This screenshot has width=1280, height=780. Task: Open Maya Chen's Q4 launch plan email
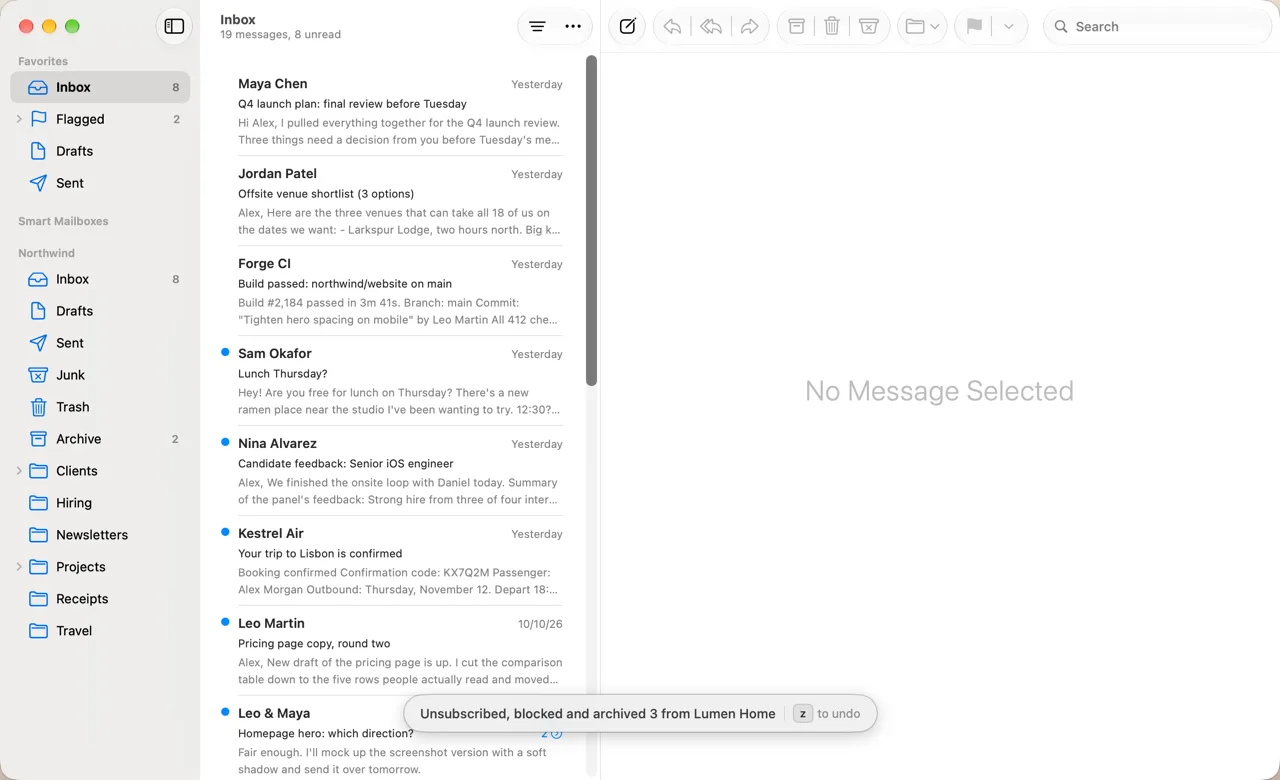click(392, 111)
